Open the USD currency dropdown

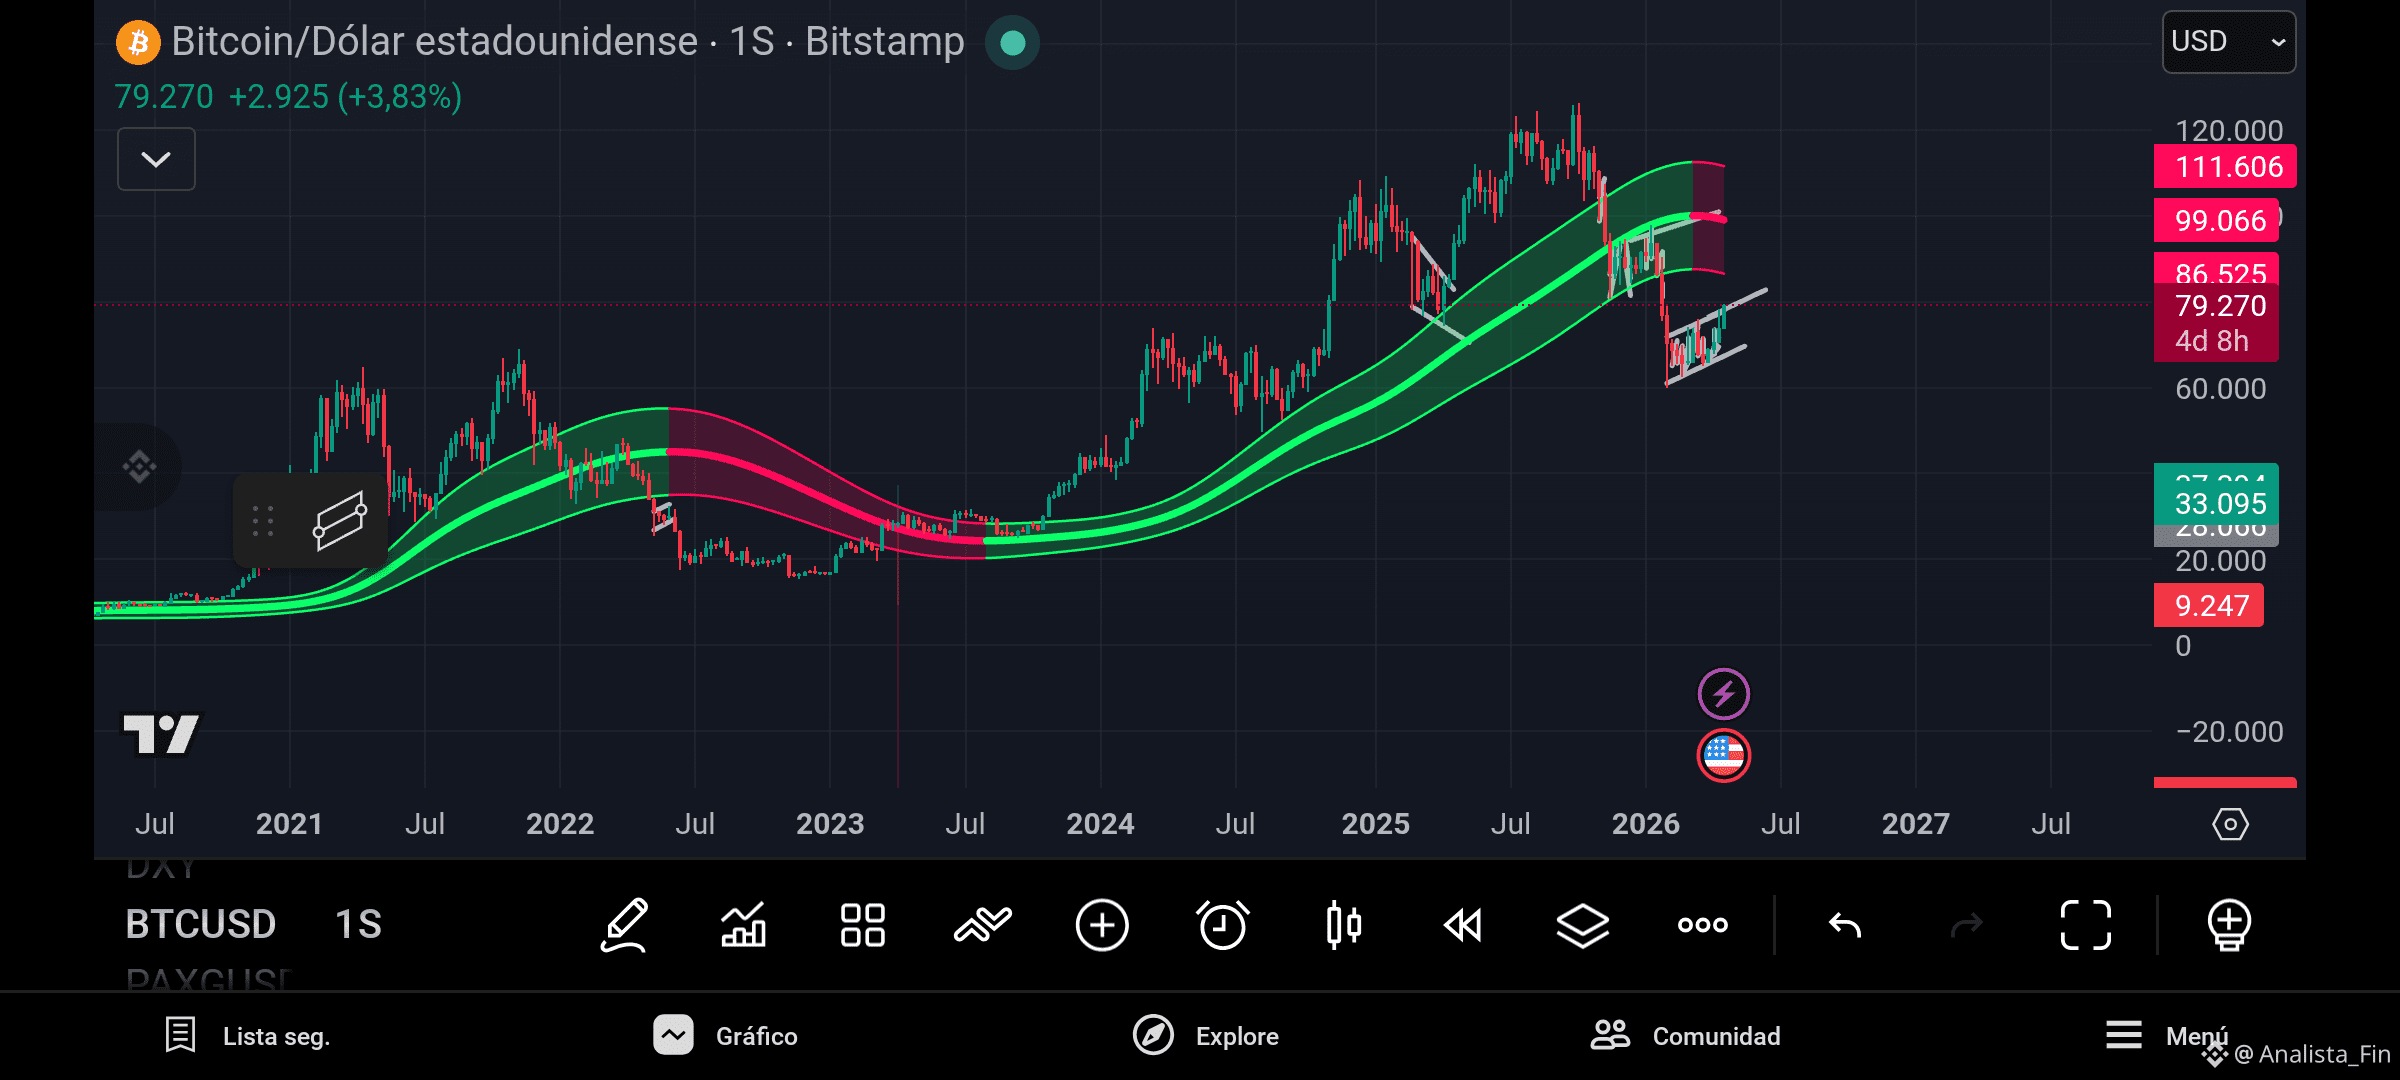coord(2229,42)
